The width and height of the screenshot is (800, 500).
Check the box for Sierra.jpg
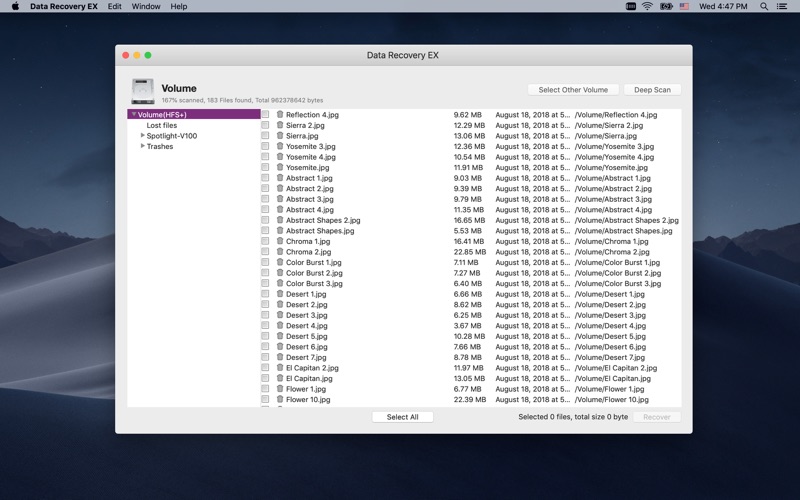tap(265, 136)
